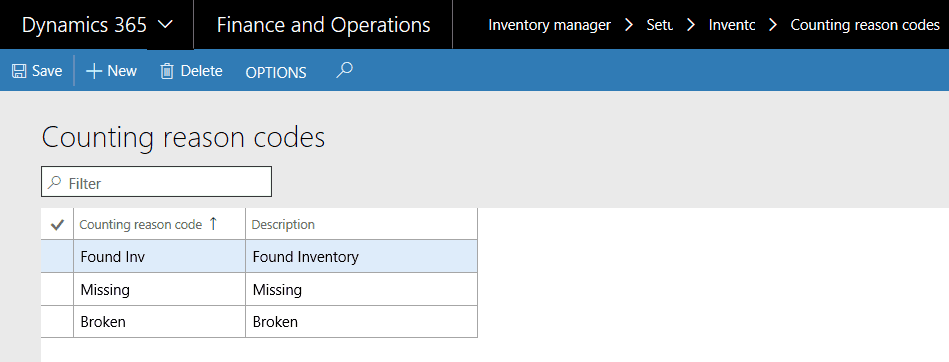
Task: Click the New plus icon
Action: (x=94, y=71)
